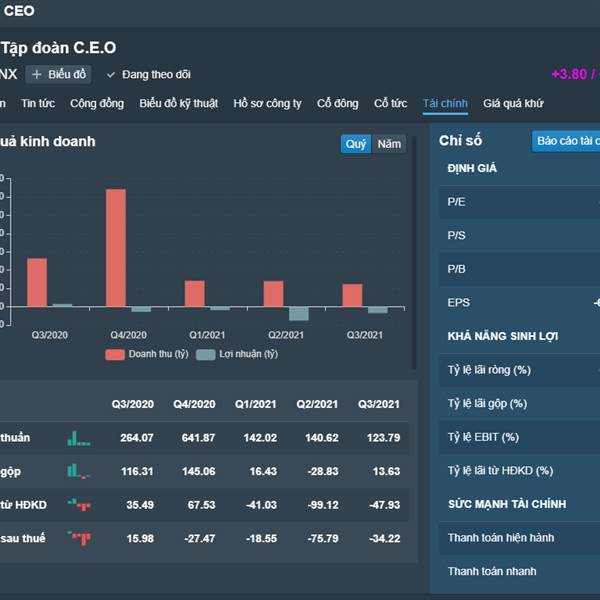The height and width of the screenshot is (600, 600).
Task: Click Tỷ lệ EBIT (%) row
Action: (520, 437)
